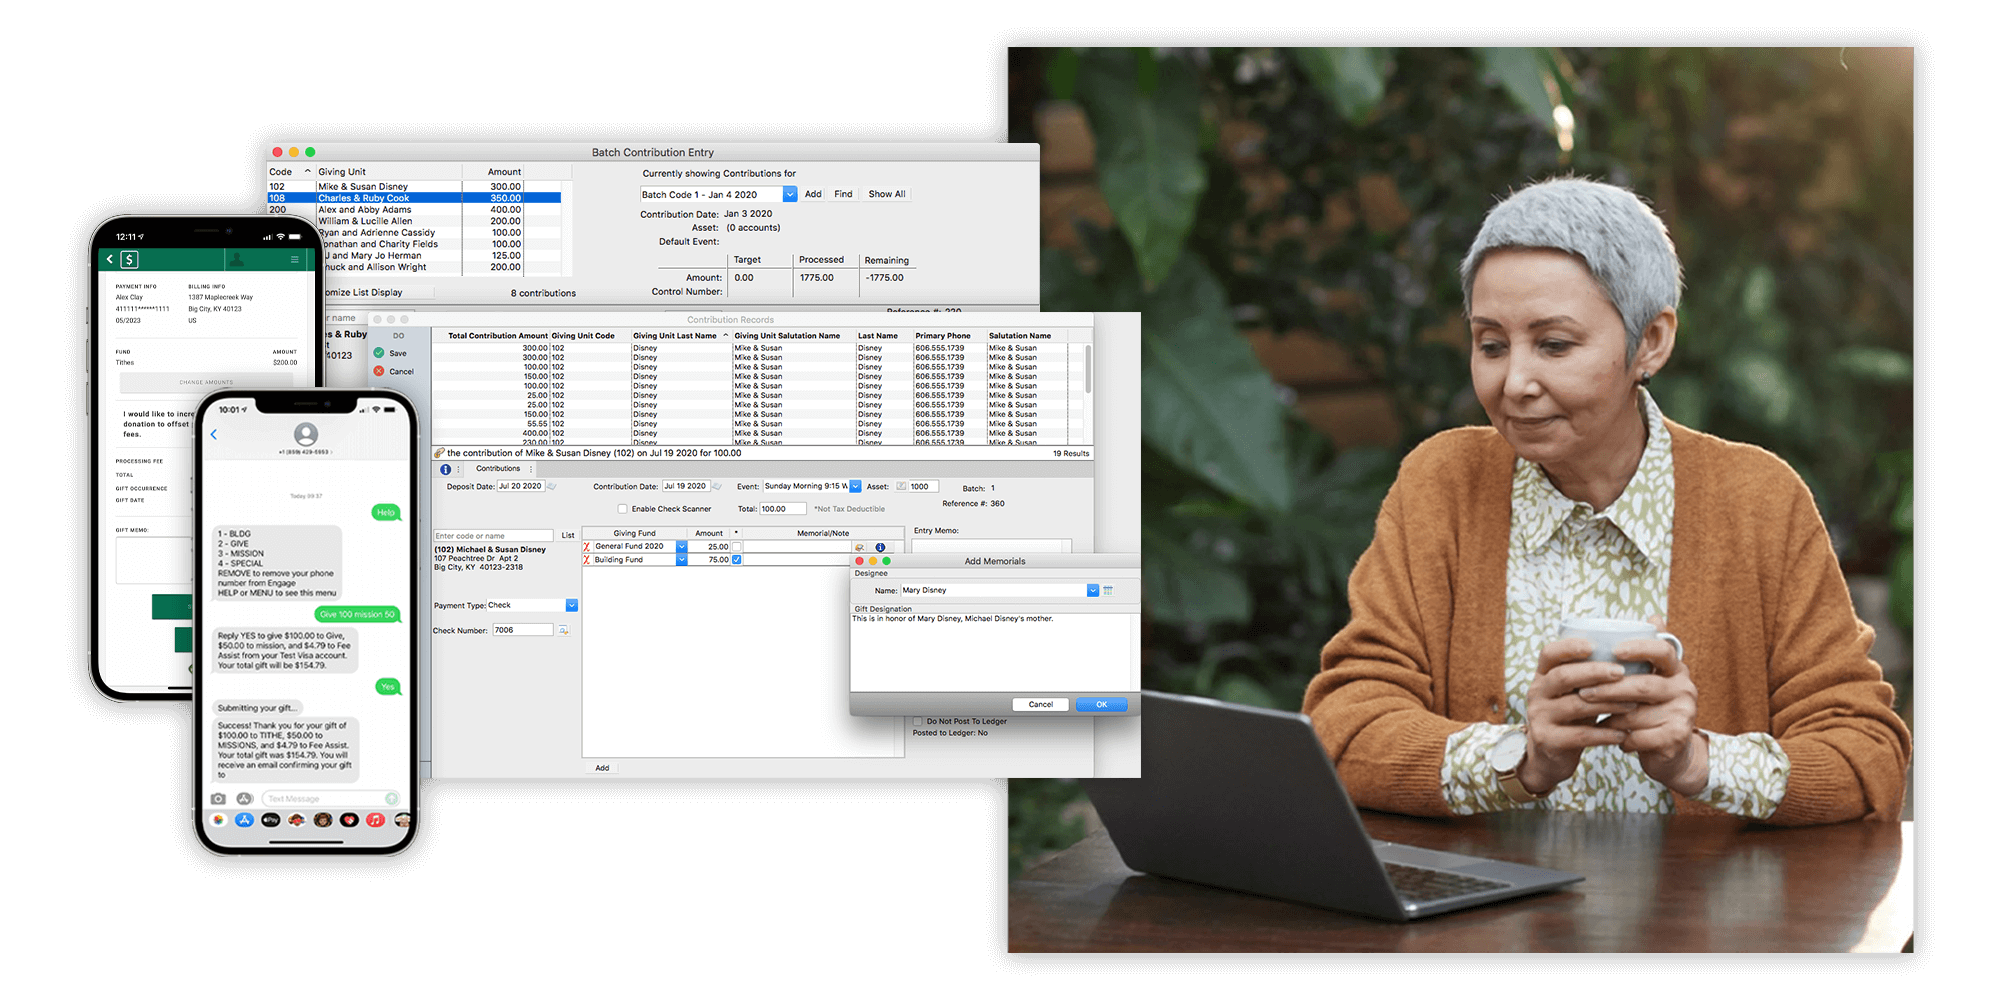The image size is (2000, 1000).
Task: Tap the contact avatar in Messages phone
Action: [x=306, y=434]
